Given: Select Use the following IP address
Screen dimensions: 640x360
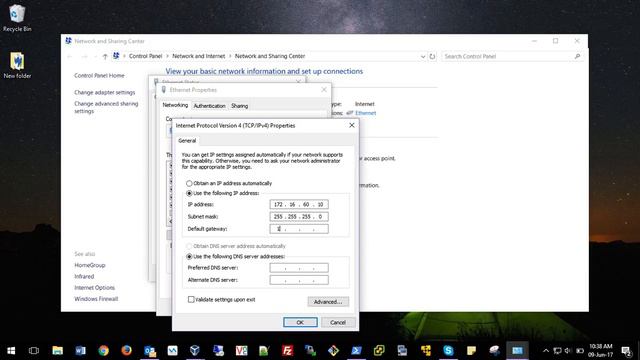Looking at the screenshot, I should point(189,193).
